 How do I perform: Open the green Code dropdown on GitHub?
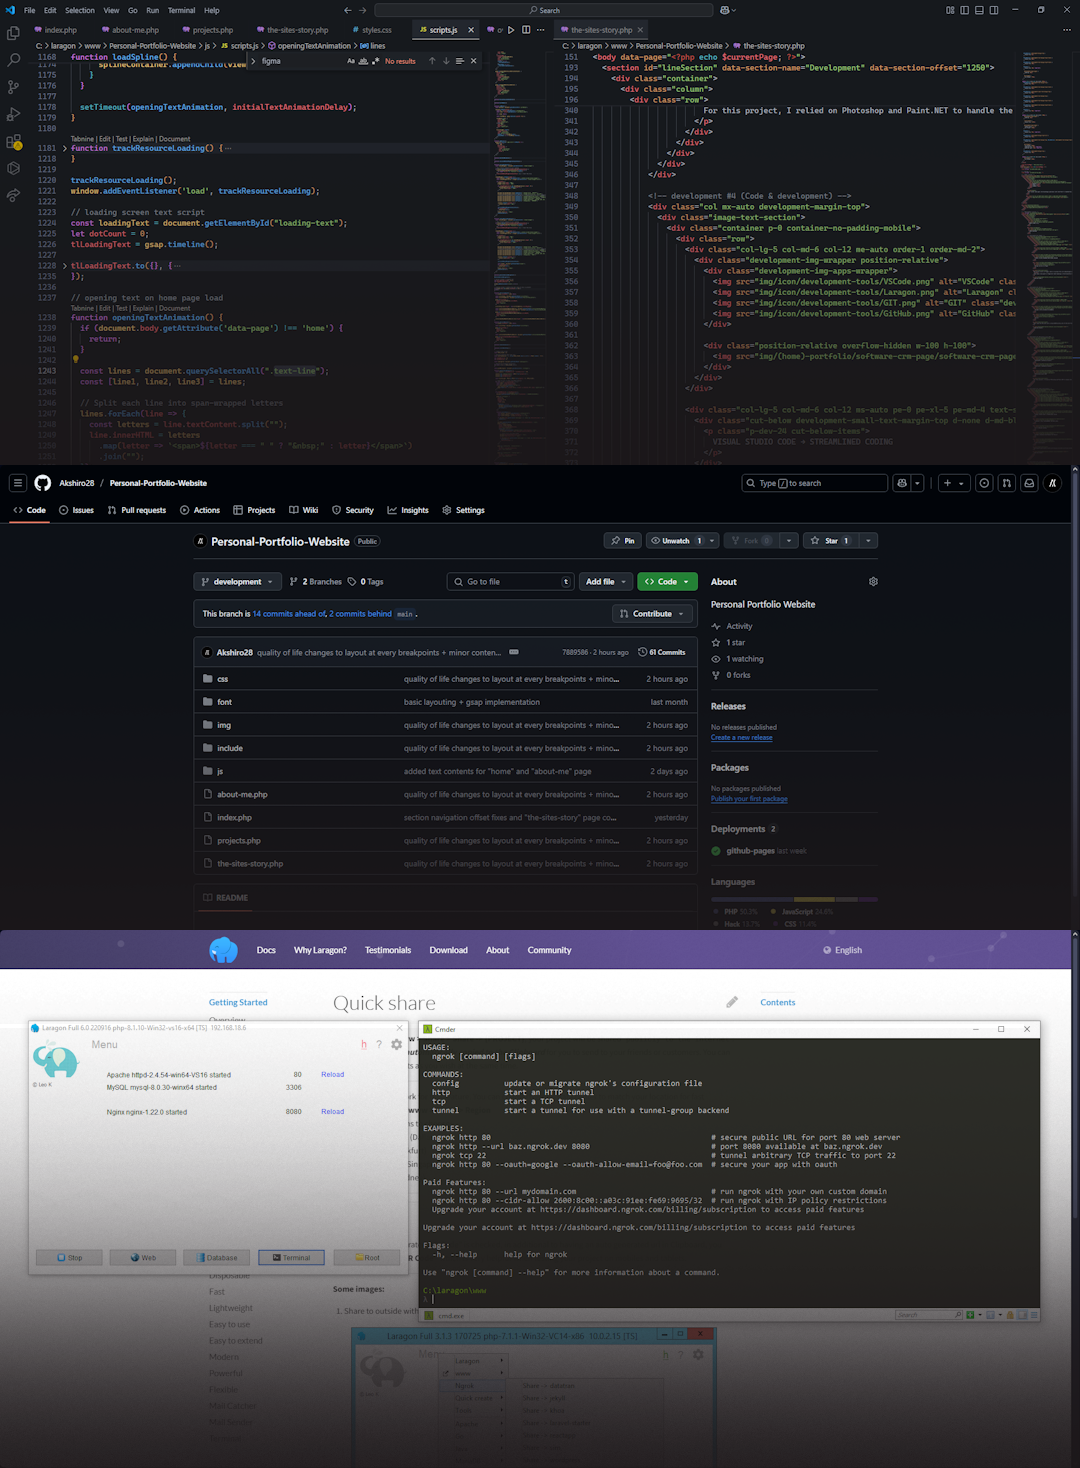pos(667,581)
